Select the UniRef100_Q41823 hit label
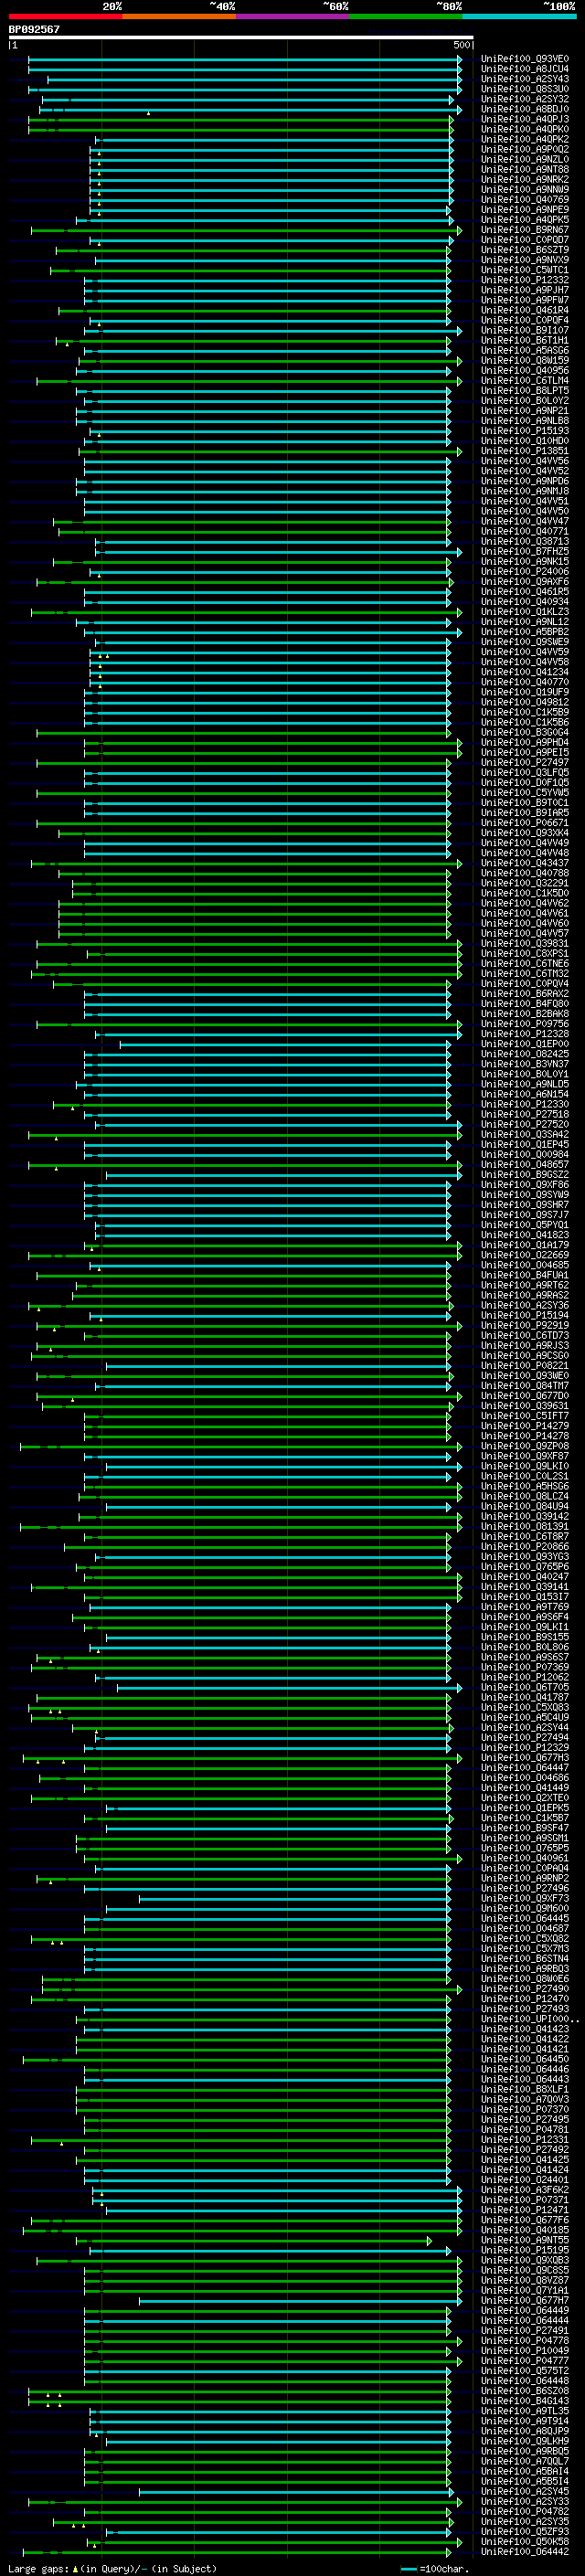Screen dimensions: 585x2576 click(525, 1235)
